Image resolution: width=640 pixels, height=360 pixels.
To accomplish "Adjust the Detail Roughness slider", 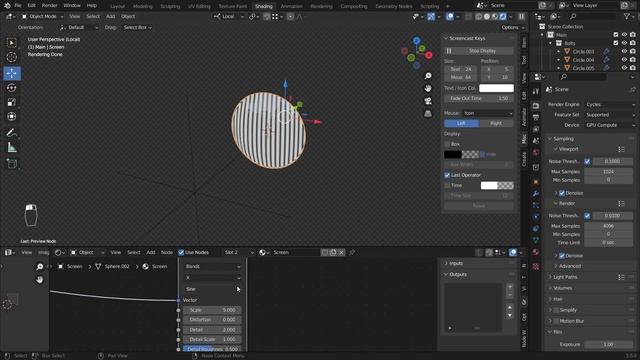I will tap(212, 349).
